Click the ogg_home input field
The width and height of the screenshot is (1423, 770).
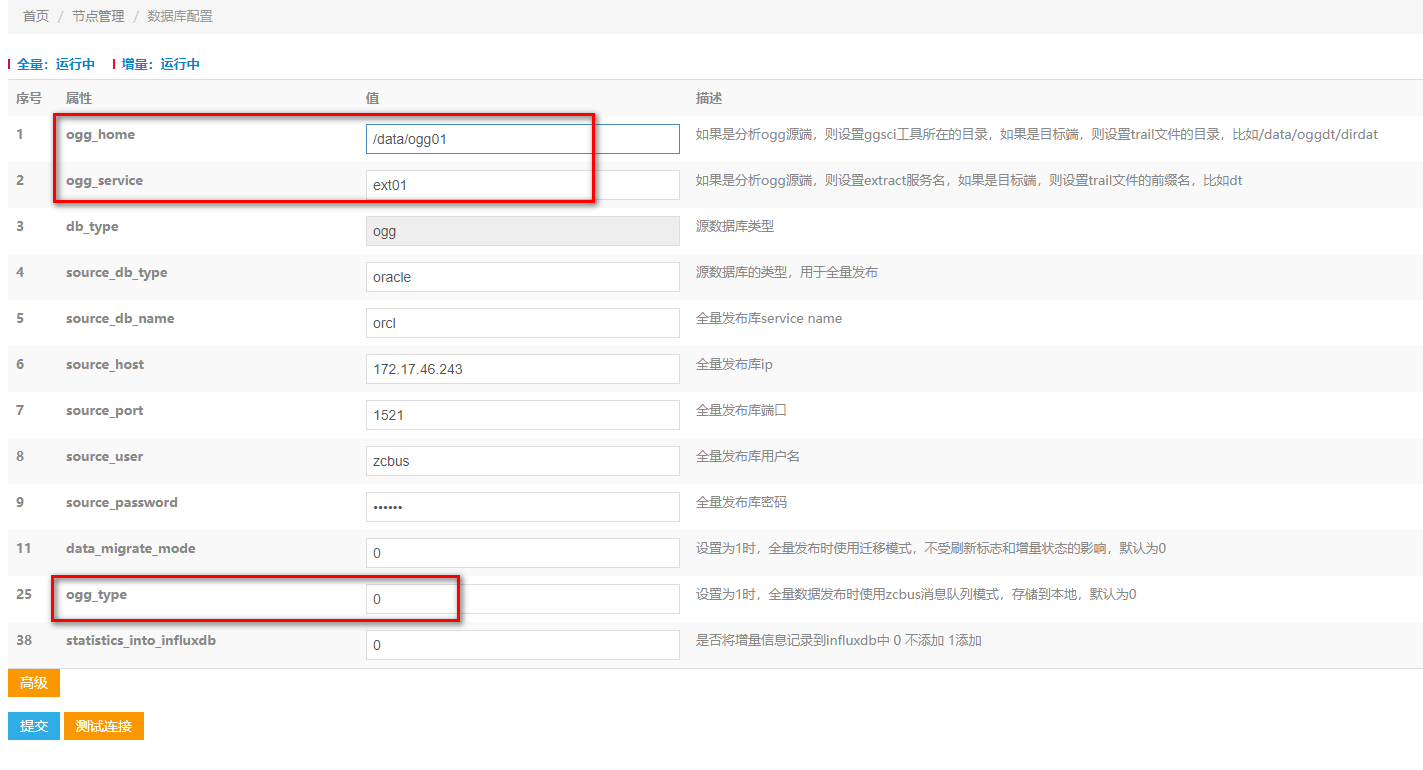click(x=522, y=139)
